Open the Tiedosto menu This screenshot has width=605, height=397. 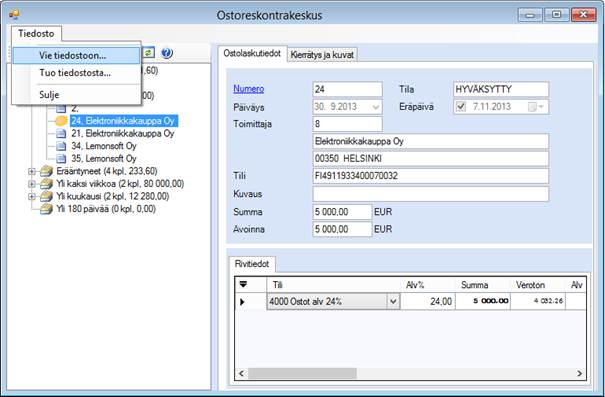tap(36, 34)
